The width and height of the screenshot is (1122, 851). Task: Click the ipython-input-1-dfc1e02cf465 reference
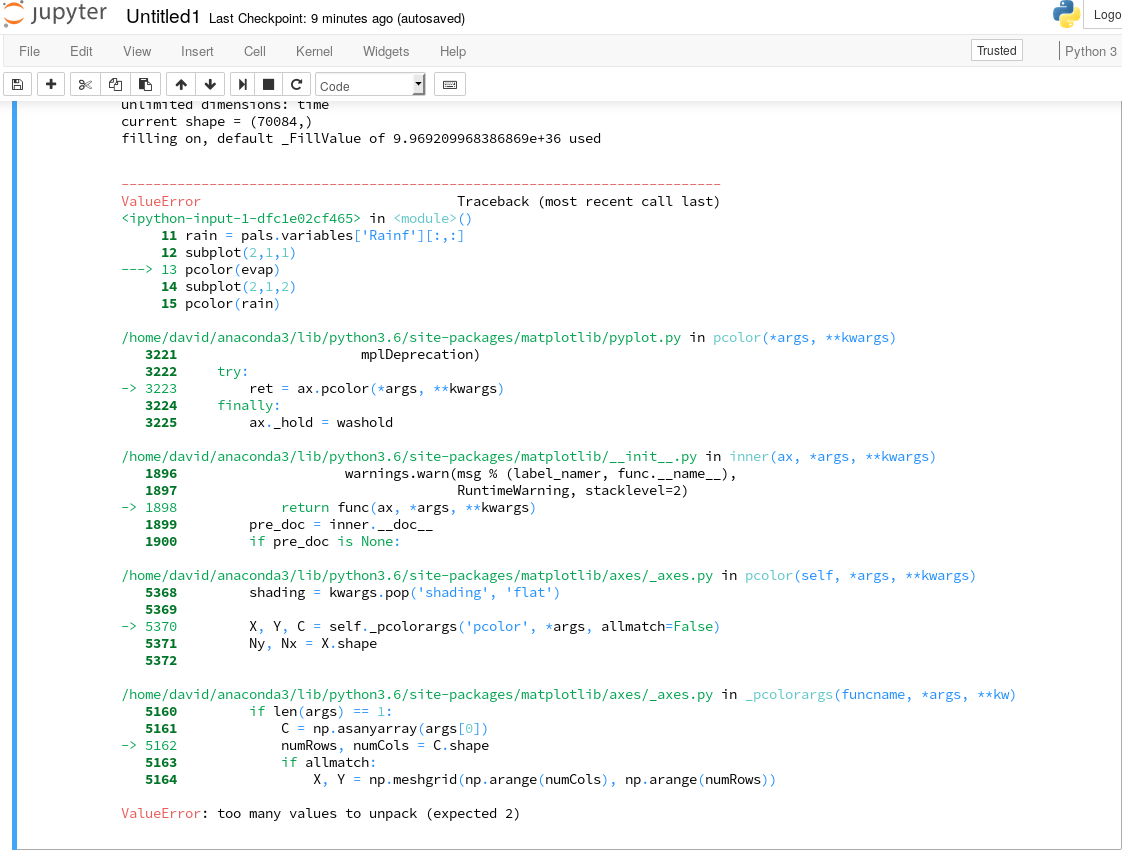point(241,218)
